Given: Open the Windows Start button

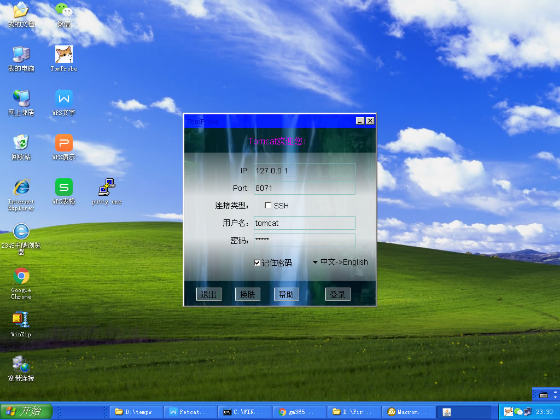Looking at the screenshot, I should pos(26,412).
